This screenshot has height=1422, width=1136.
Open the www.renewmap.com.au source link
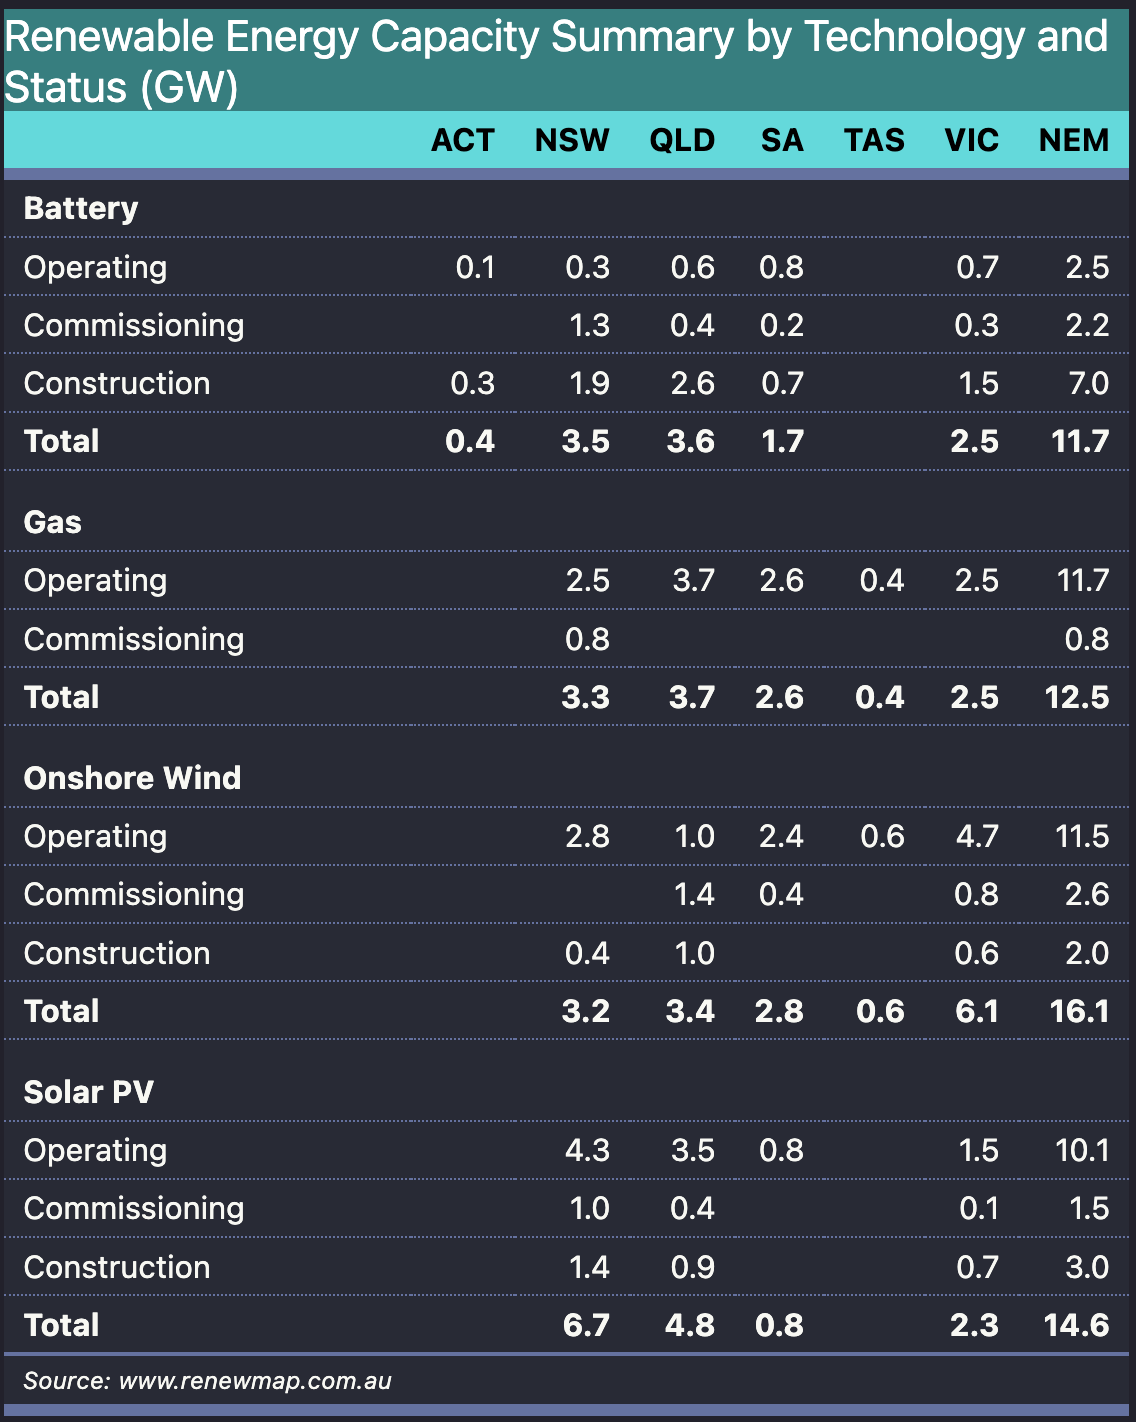[255, 1381]
